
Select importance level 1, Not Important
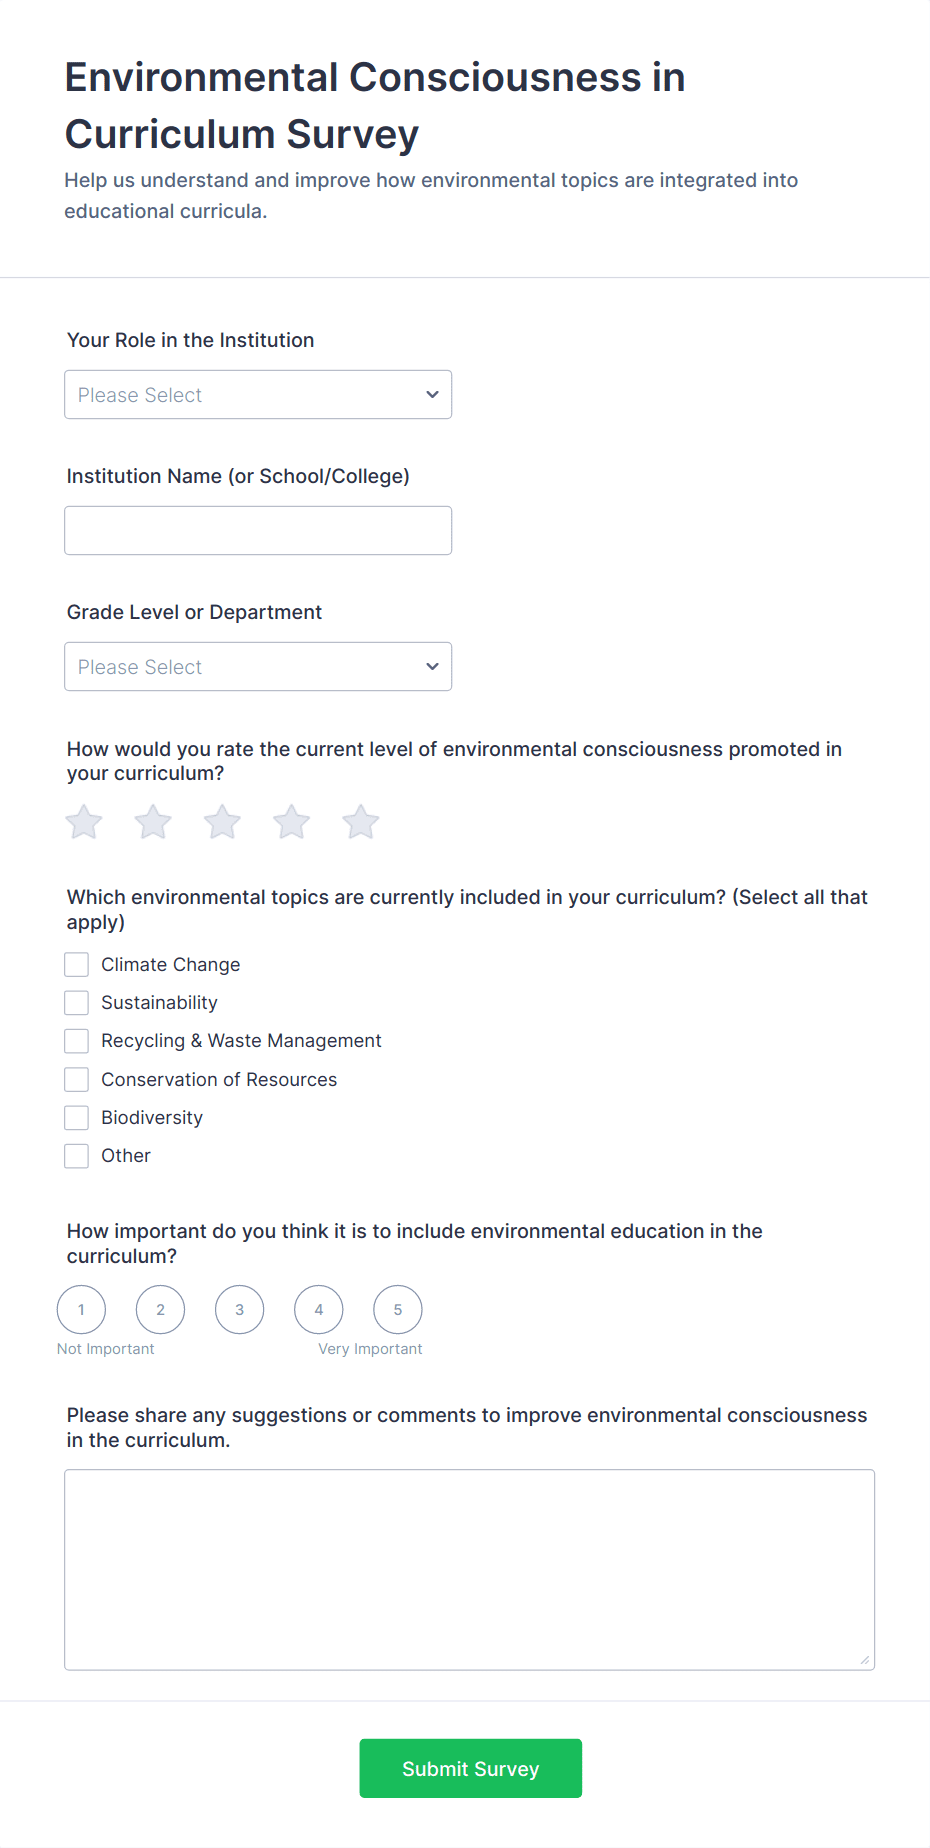click(x=81, y=1309)
